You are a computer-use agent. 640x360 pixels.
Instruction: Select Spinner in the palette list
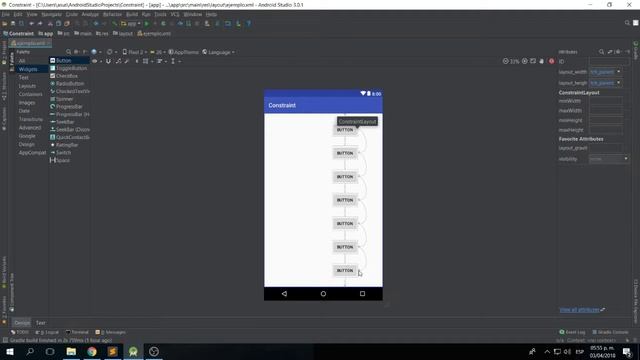tap(69, 99)
